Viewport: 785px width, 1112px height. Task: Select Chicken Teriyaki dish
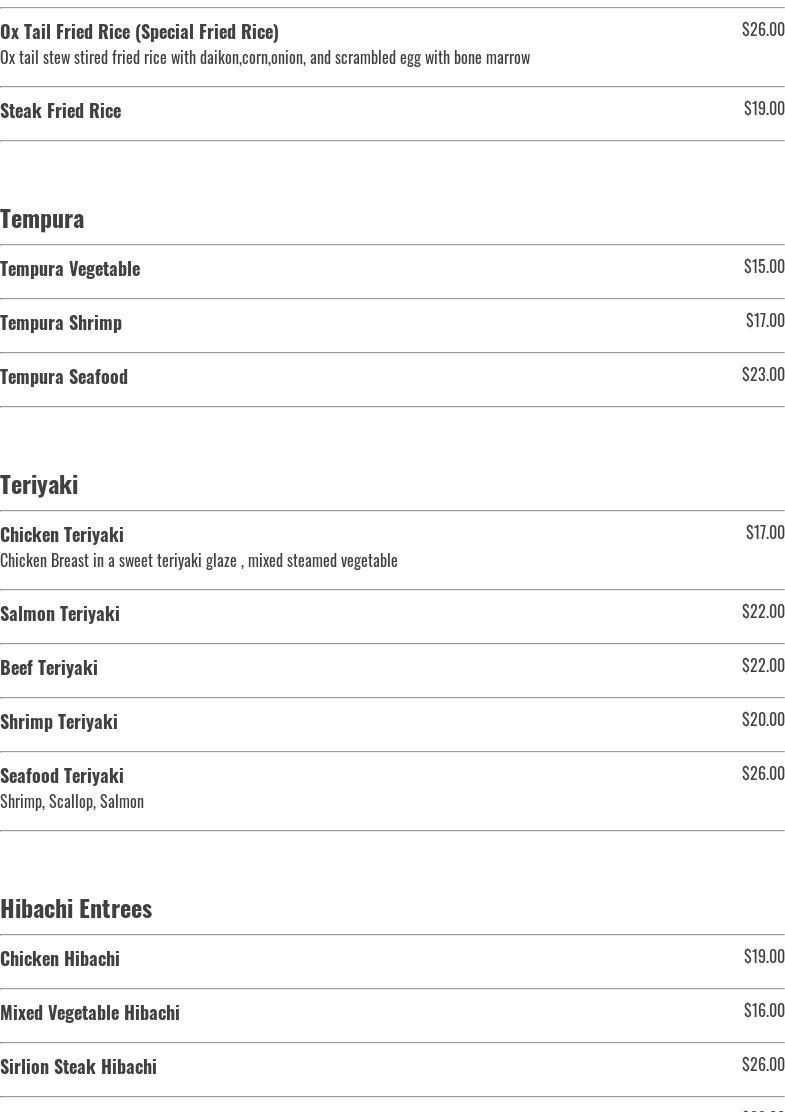(x=62, y=535)
